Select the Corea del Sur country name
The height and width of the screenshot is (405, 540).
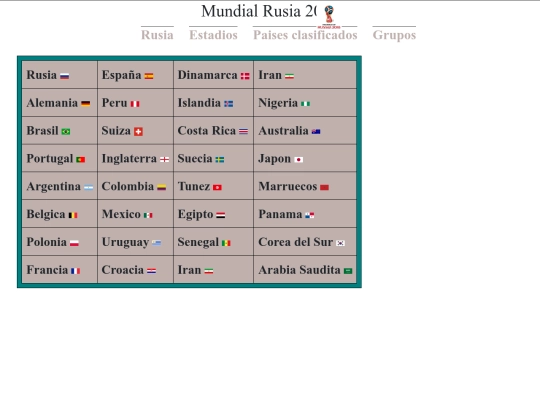(x=296, y=242)
